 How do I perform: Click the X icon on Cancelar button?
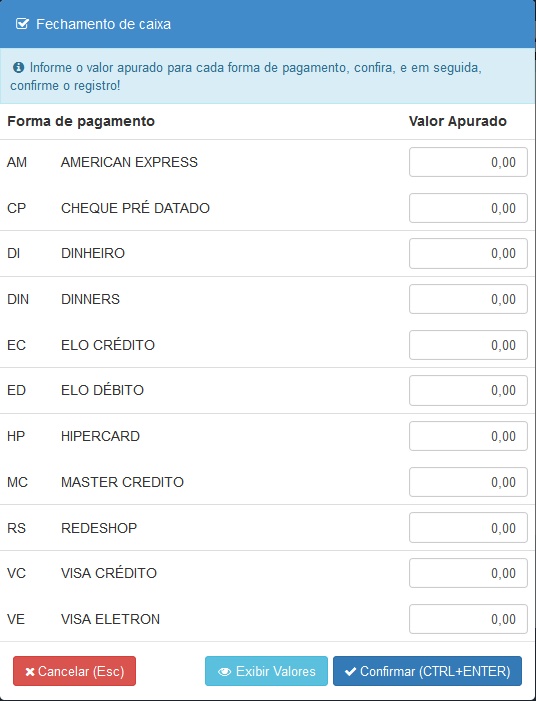[30, 671]
